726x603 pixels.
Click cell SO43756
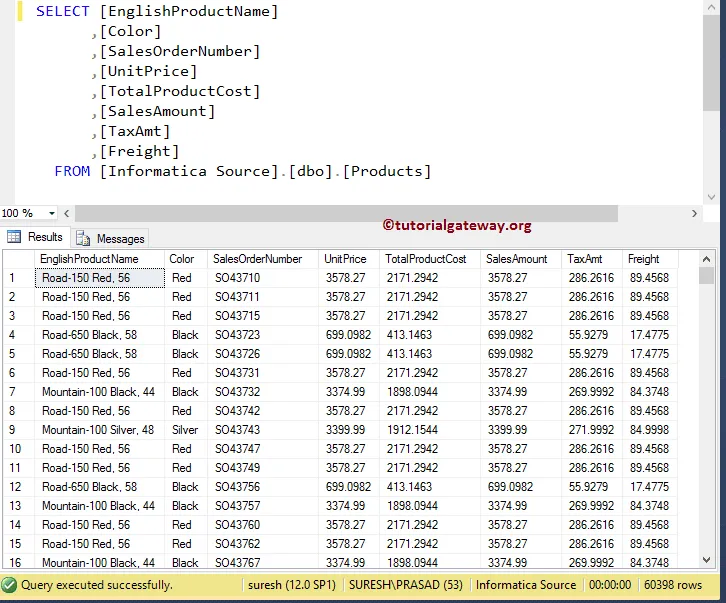click(263, 487)
